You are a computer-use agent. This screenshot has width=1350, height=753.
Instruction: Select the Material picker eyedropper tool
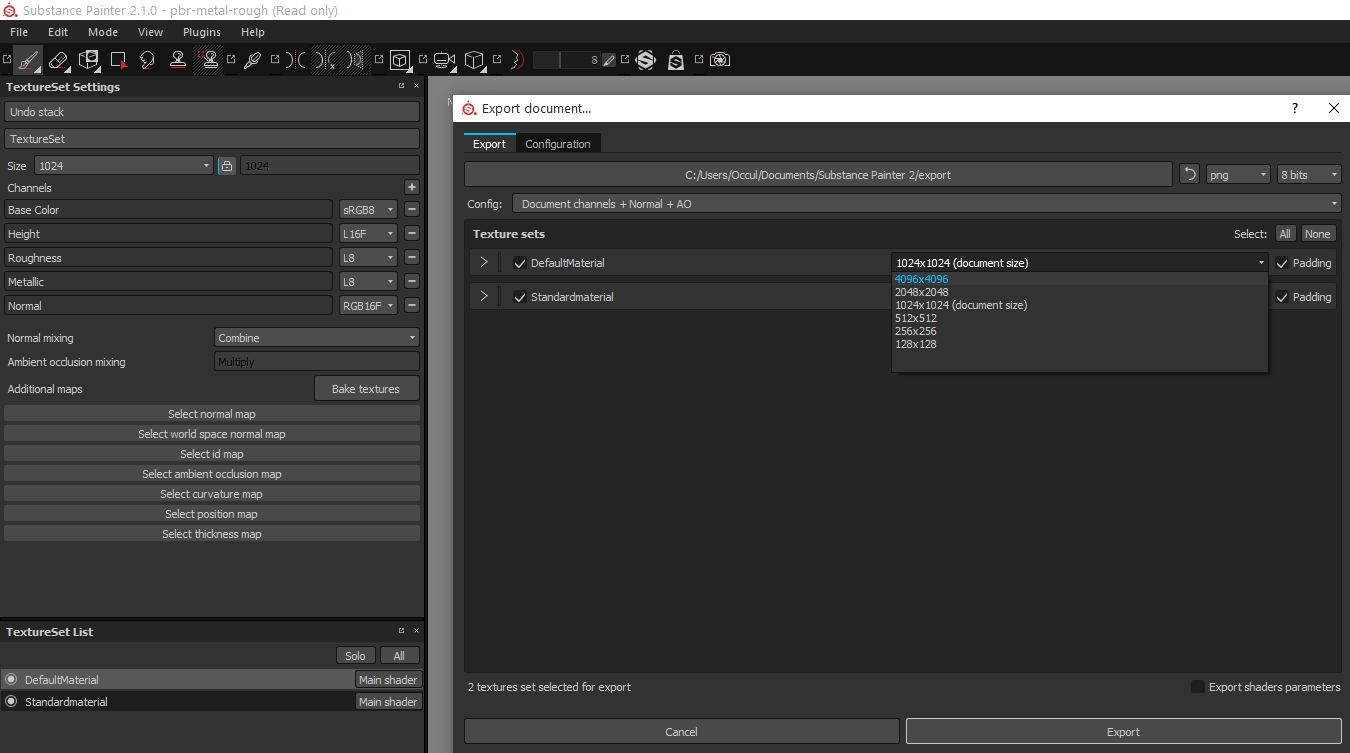[x=252, y=60]
